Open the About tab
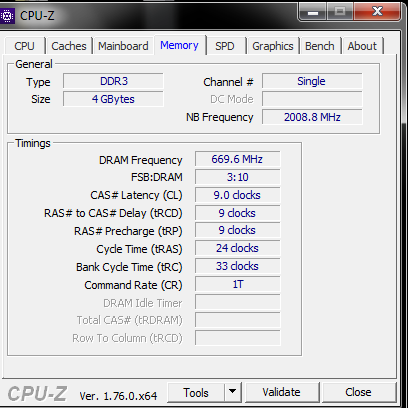This screenshot has height=408, width=408. click(x=362, y=46)
